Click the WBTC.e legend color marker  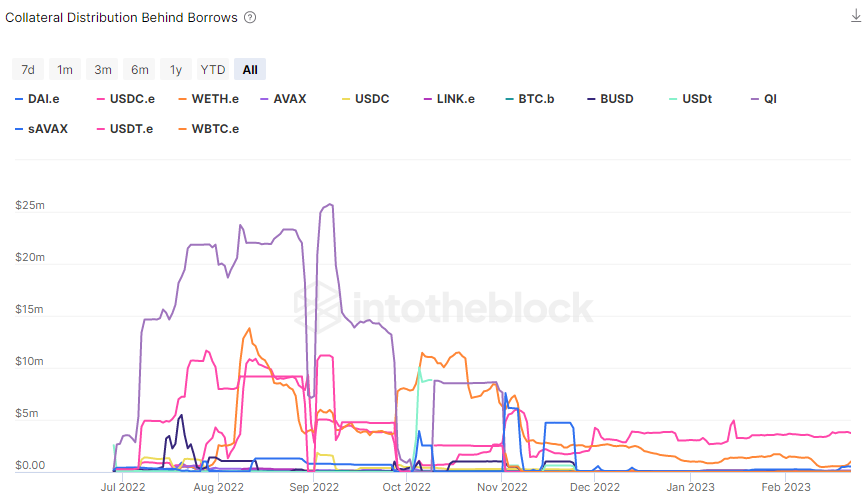pos(181,128)
